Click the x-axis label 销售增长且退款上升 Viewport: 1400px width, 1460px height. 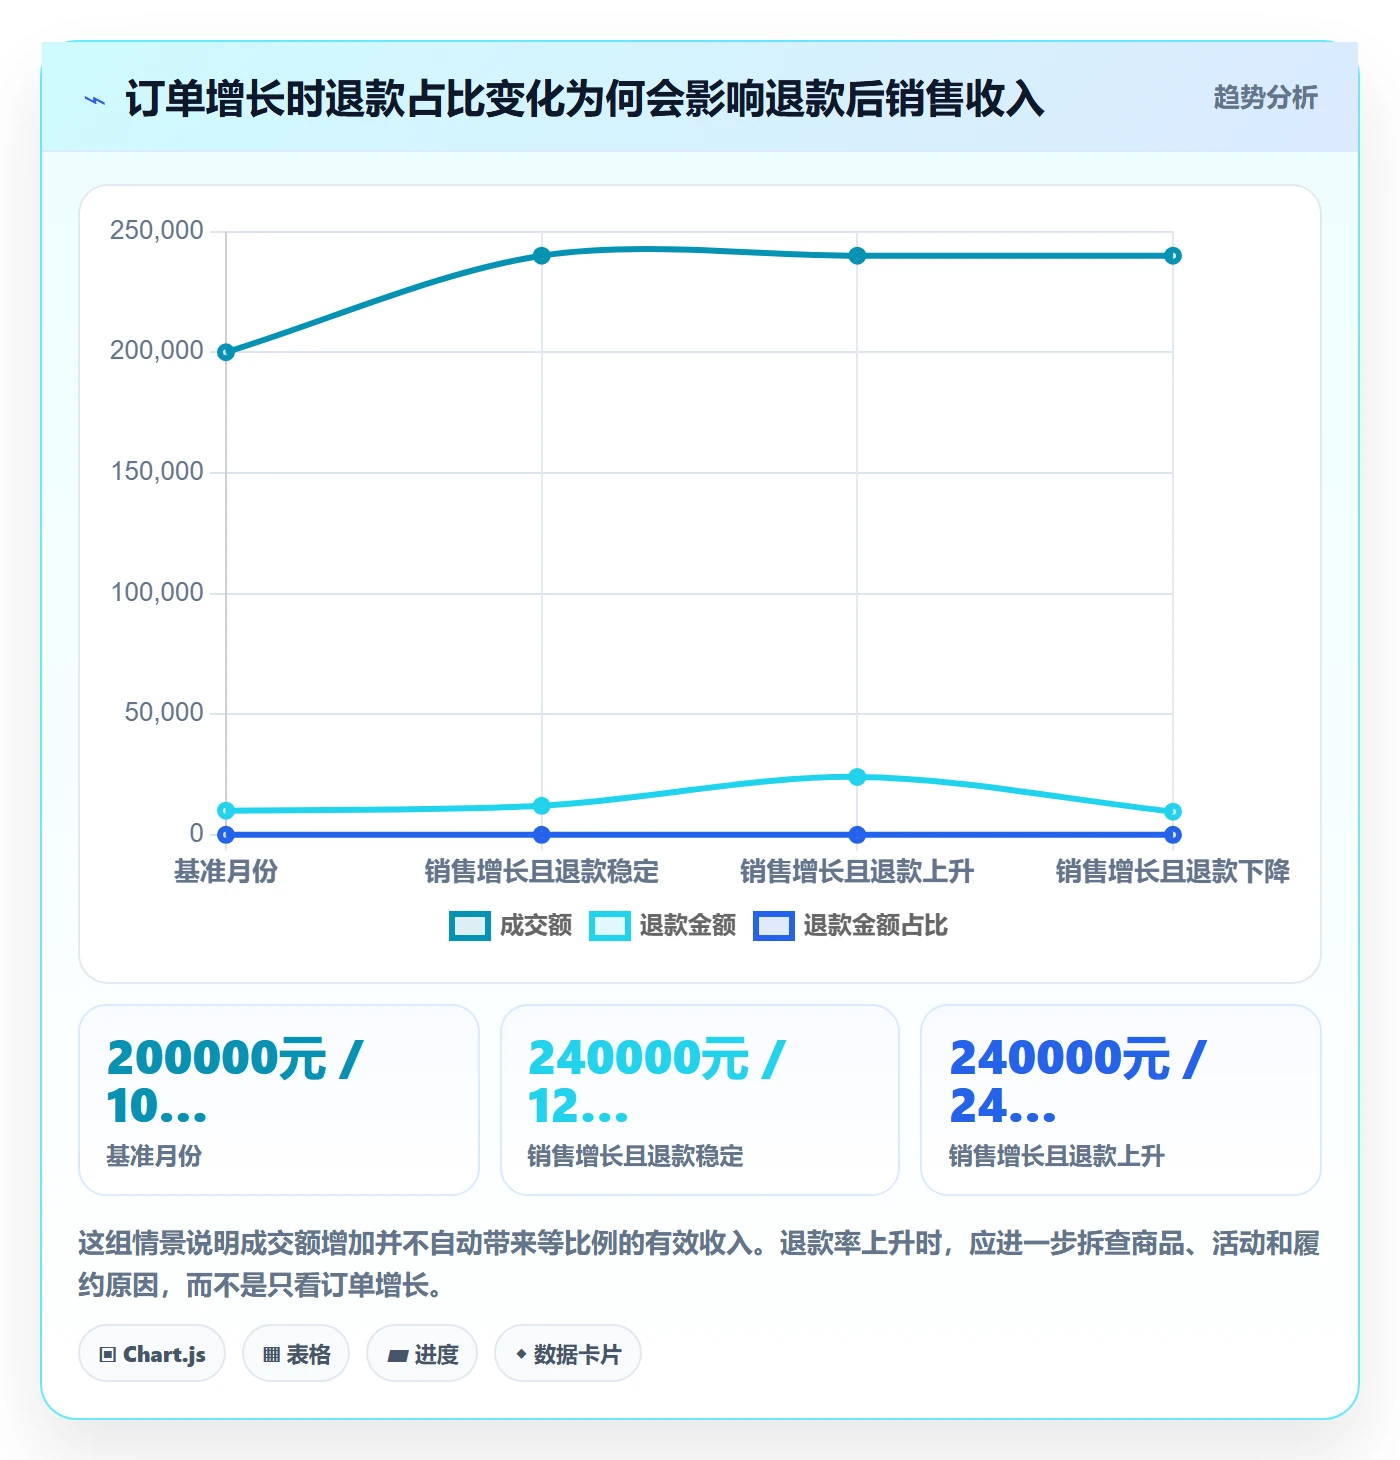click(x=857, y=872)
